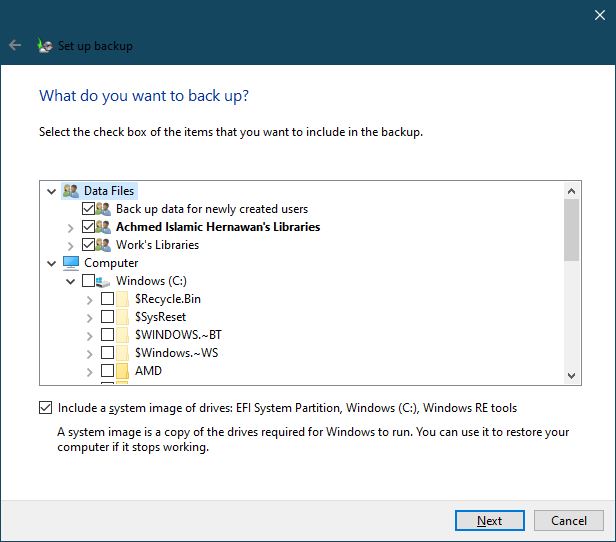This screenshot has height=542, width=616.
Task: Click the Work's Libraries users icon
Action: tap(104, 245)
